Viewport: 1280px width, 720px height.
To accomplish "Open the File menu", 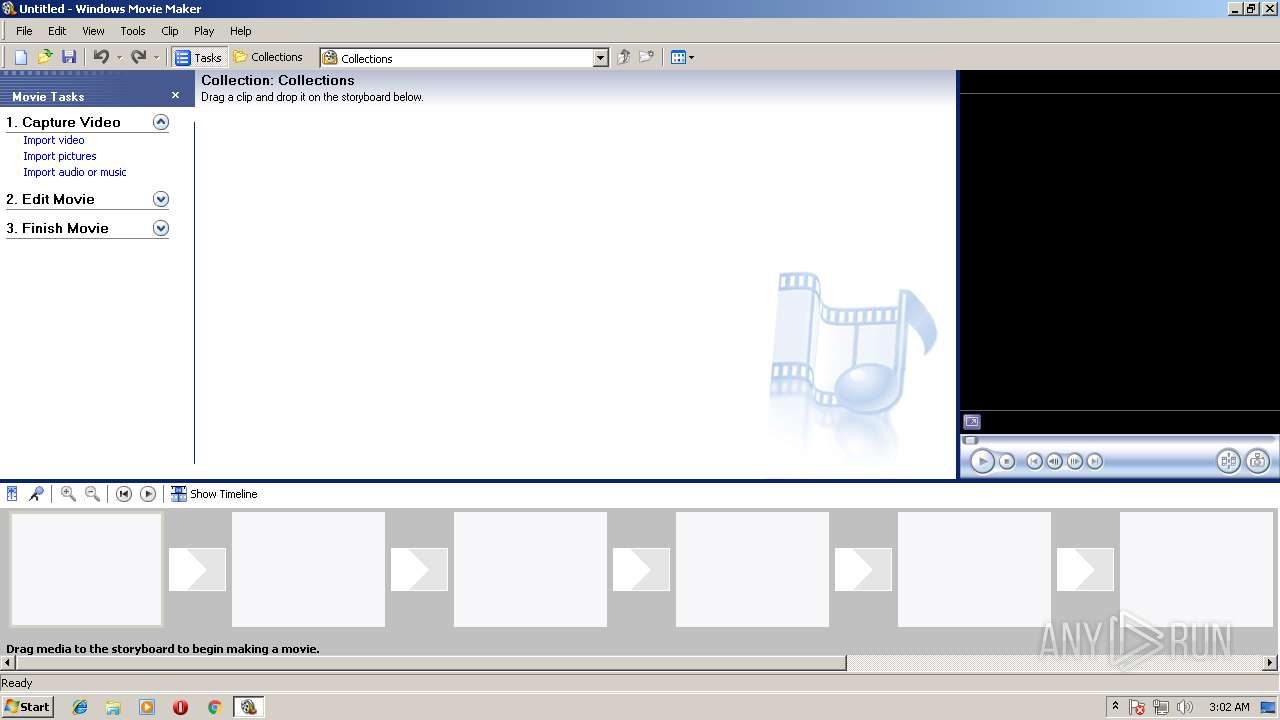I will click(24, 31).
